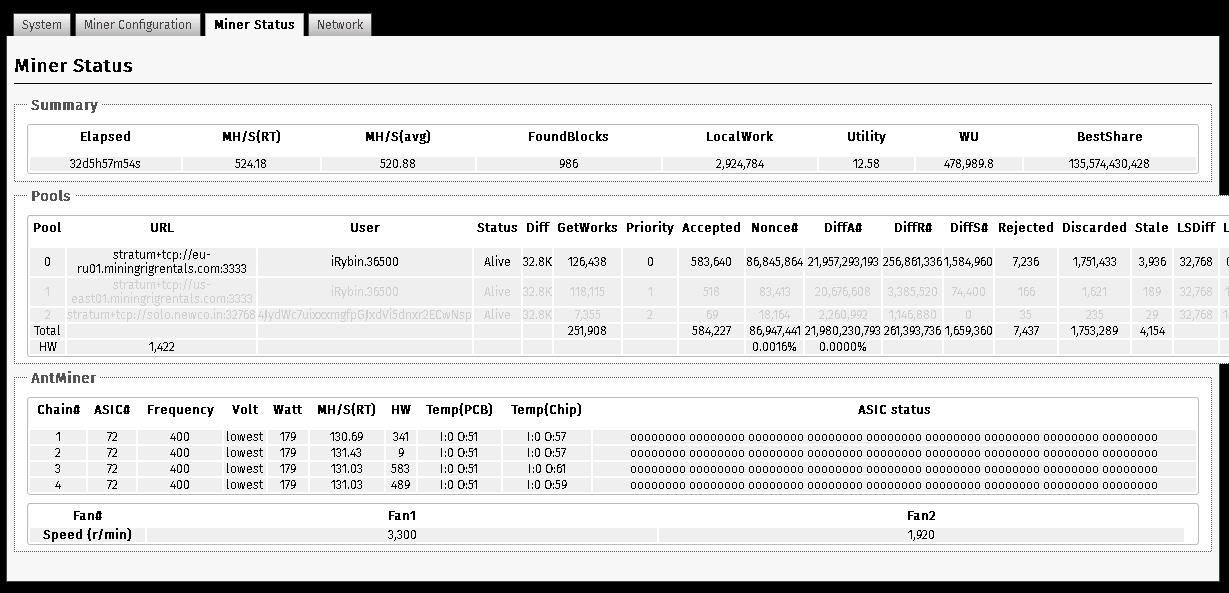Click chain 4 chip temp I:0 O:59
The image size is (1229, 593).
[x=546, y=485]
